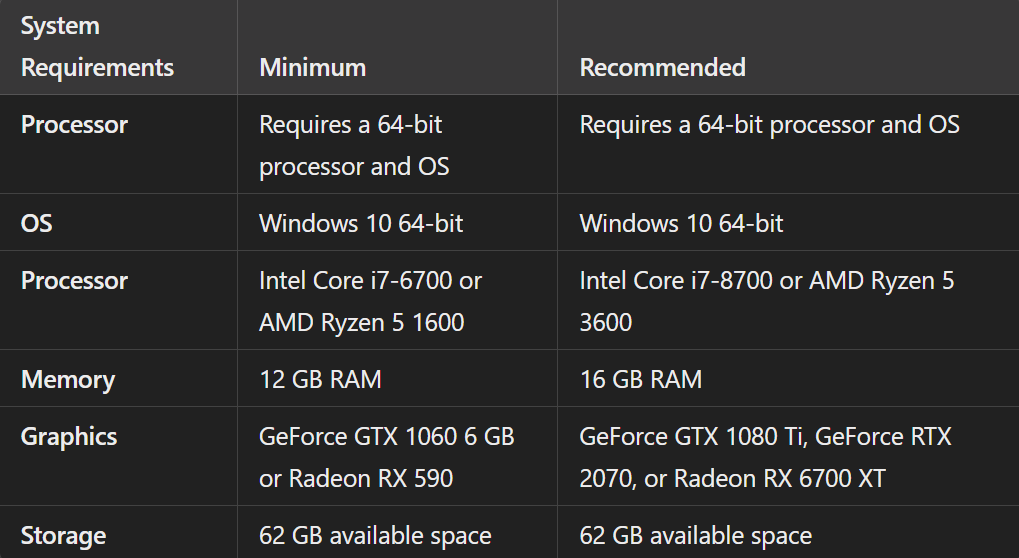Click GeForce GTX 1080 Ti recommended cell
This screenshot has height=558, width=1019.
[x=765, y=457]
